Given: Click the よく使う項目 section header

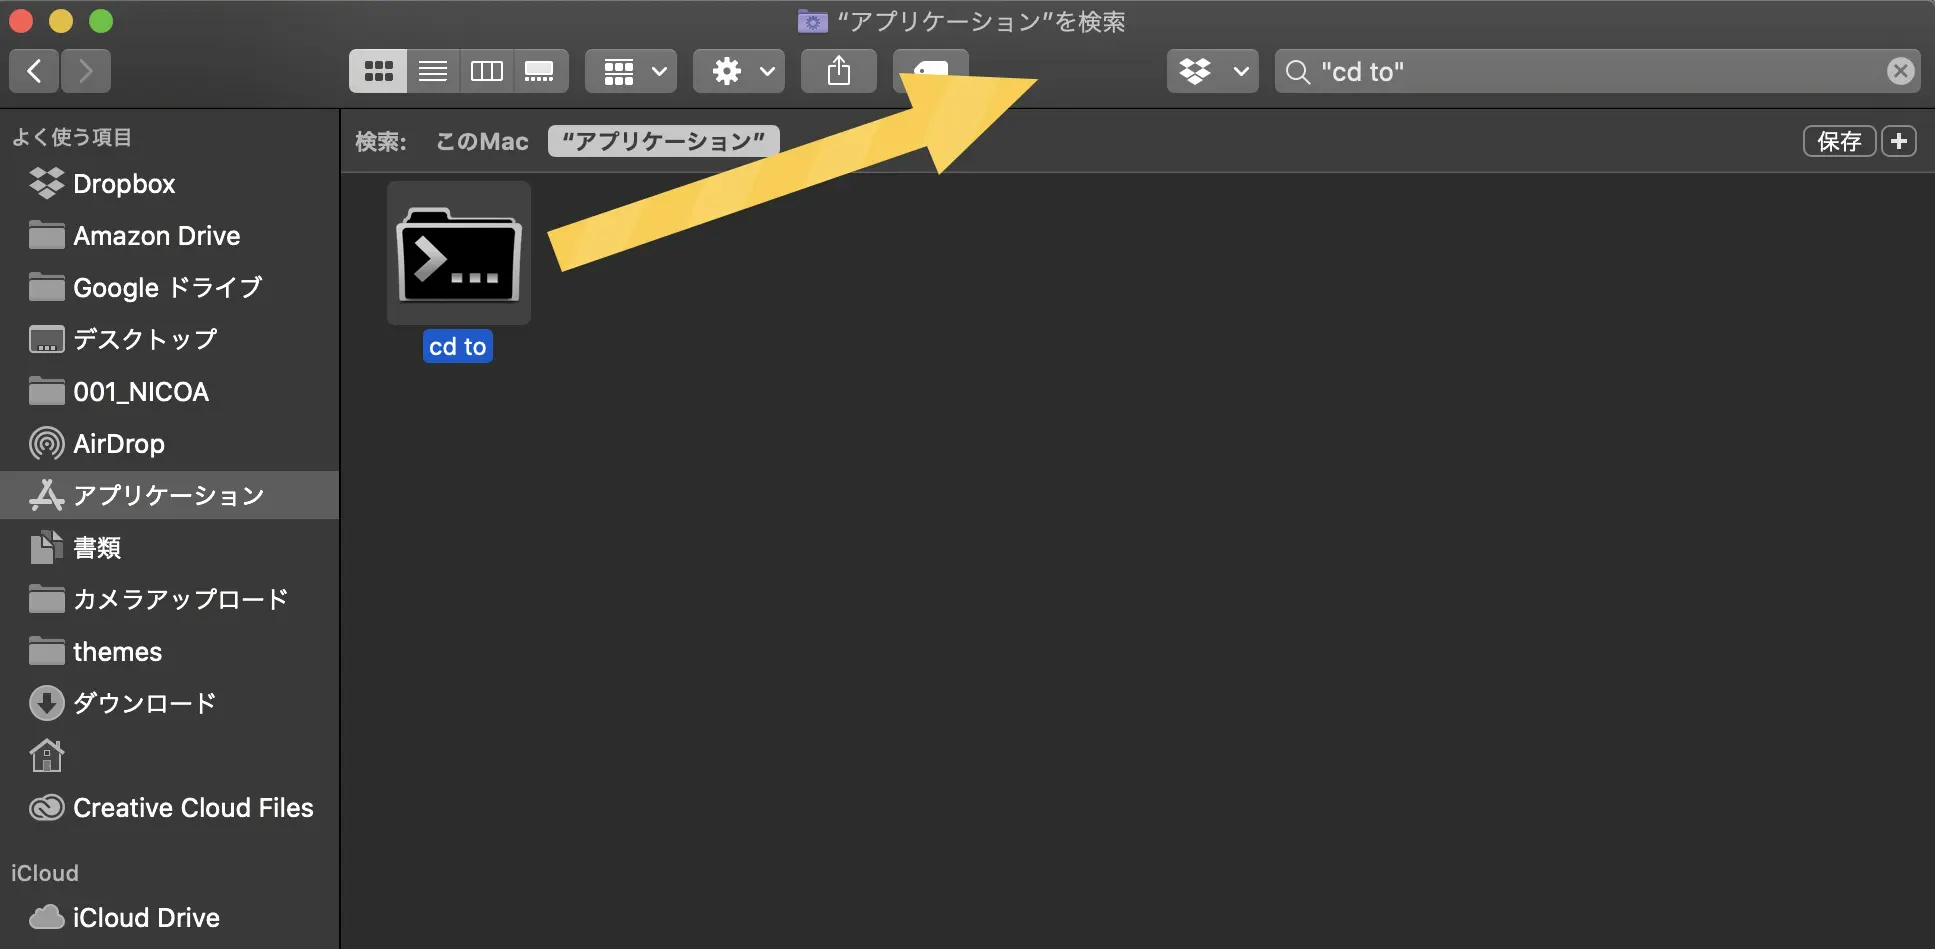Looking at the screenshot, I should coord(71,137).
